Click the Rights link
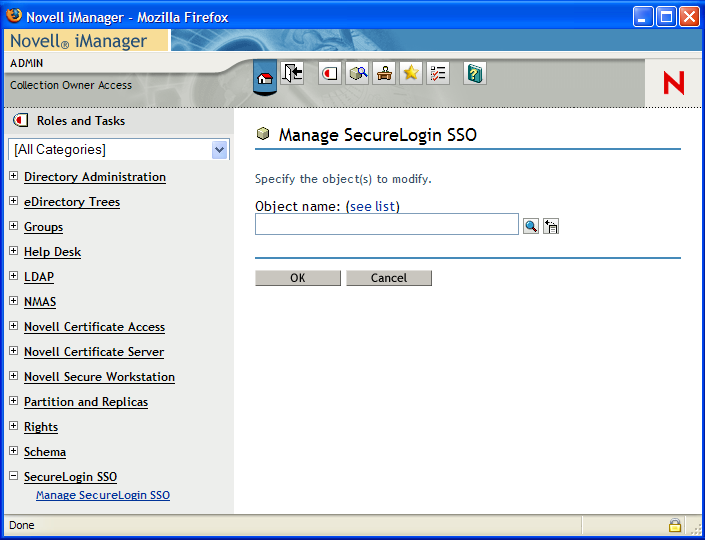The width and height of the screenshot is (705, 540). (41, 427)
